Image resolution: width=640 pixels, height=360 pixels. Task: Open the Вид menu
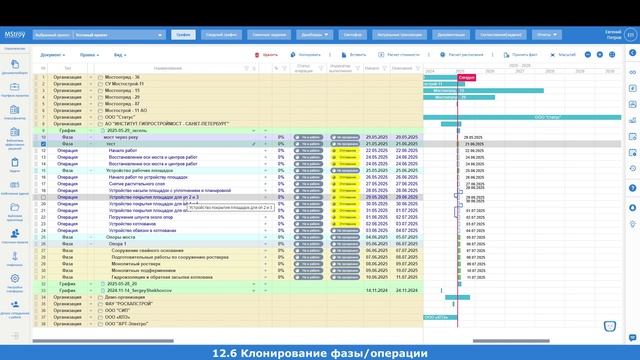click(120, 55)
